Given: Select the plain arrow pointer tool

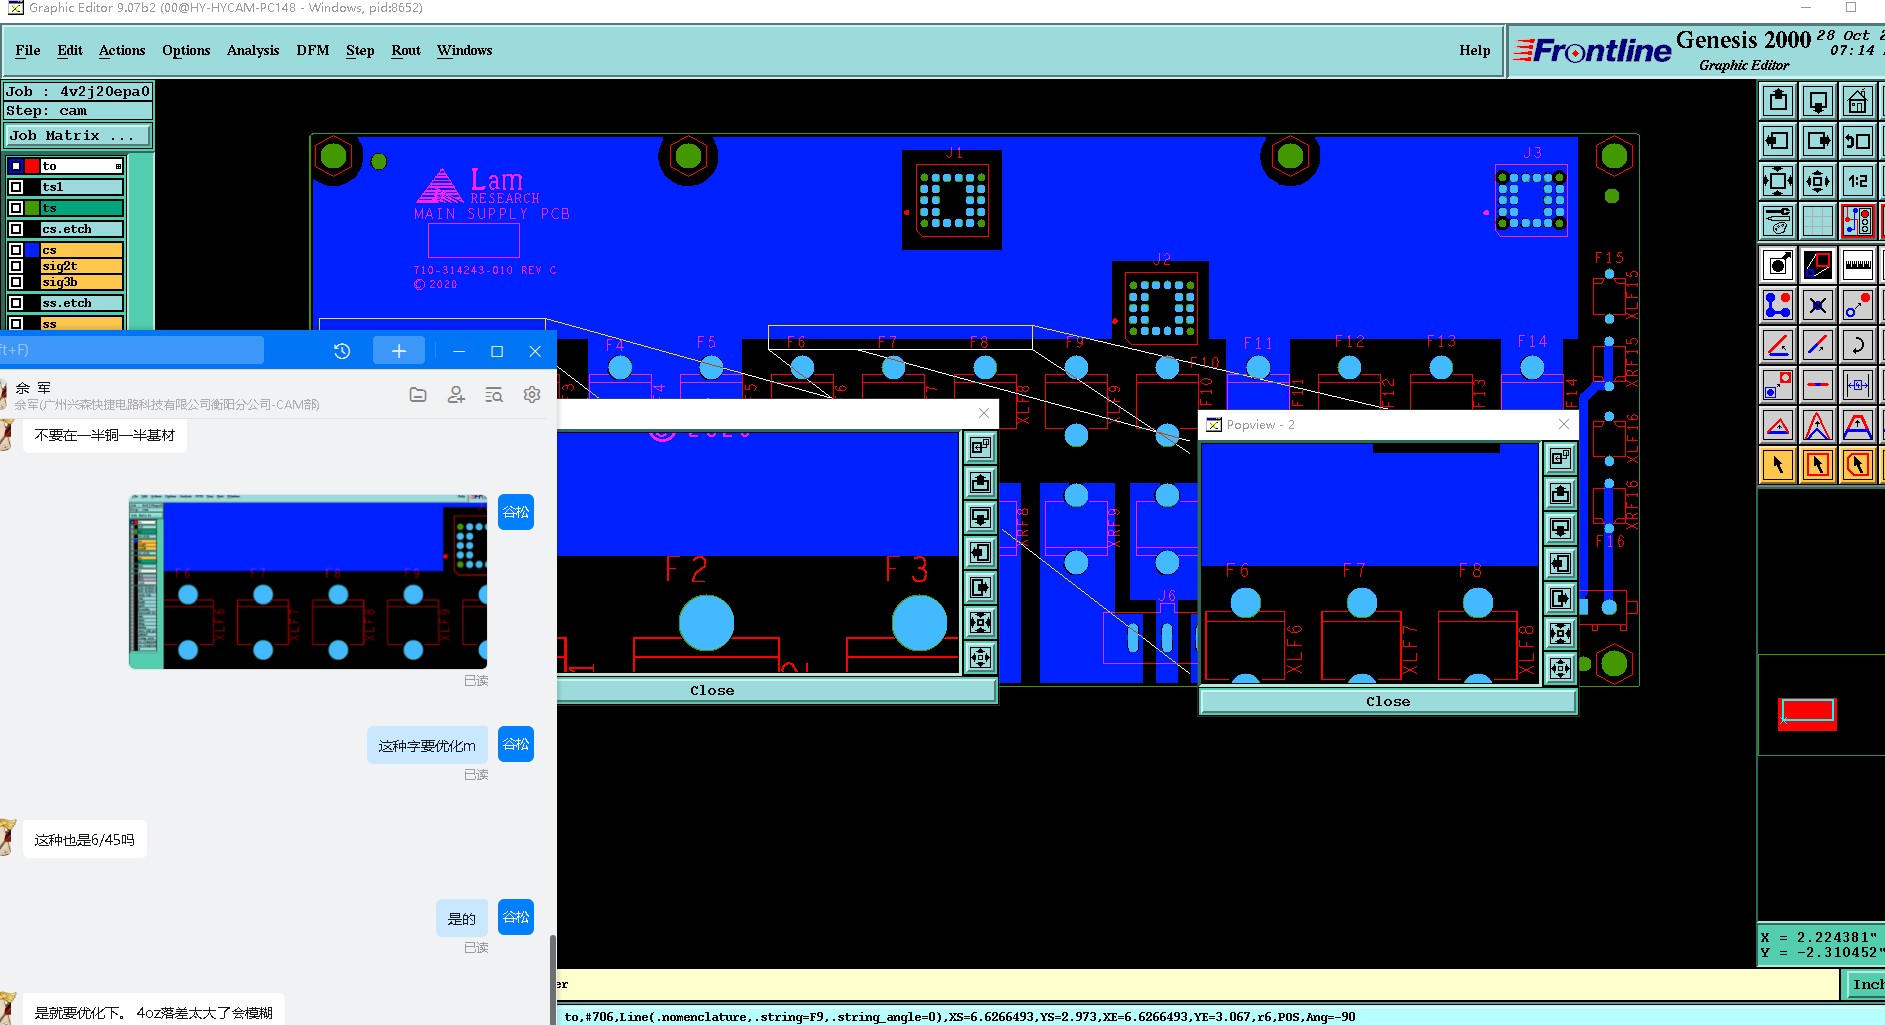Looking at the screenshot, I should click(1777, 465).
